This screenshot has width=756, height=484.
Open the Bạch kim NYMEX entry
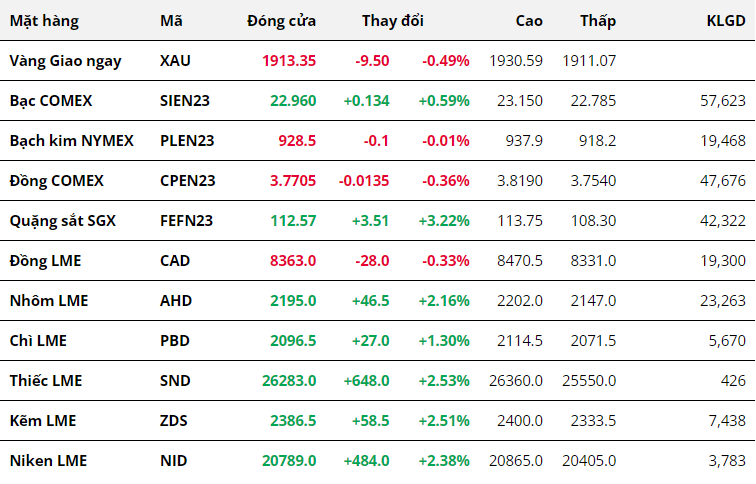(71, 140)
